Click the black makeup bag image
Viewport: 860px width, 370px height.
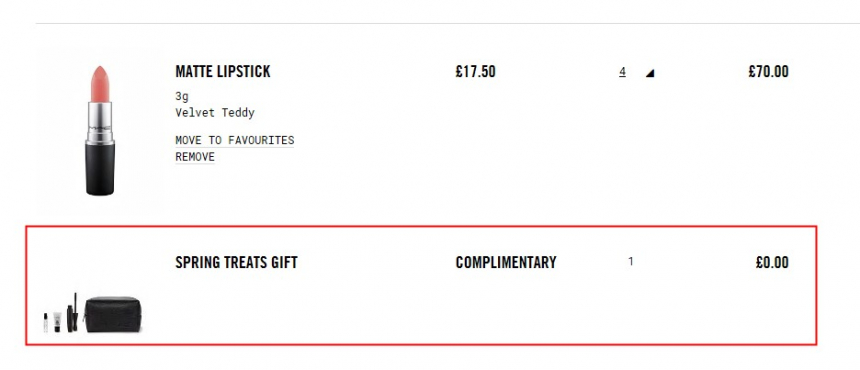(113, 315)
